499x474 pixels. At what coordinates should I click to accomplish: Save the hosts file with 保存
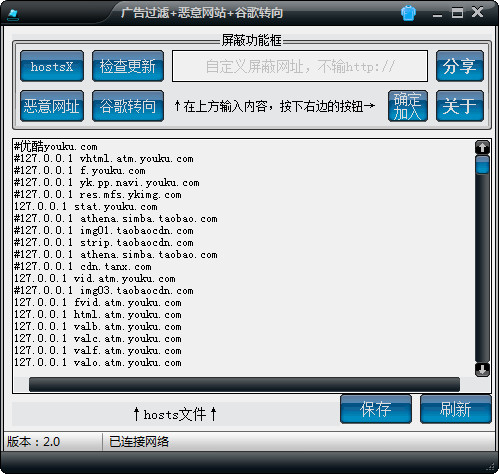click(x=376, y=409)
